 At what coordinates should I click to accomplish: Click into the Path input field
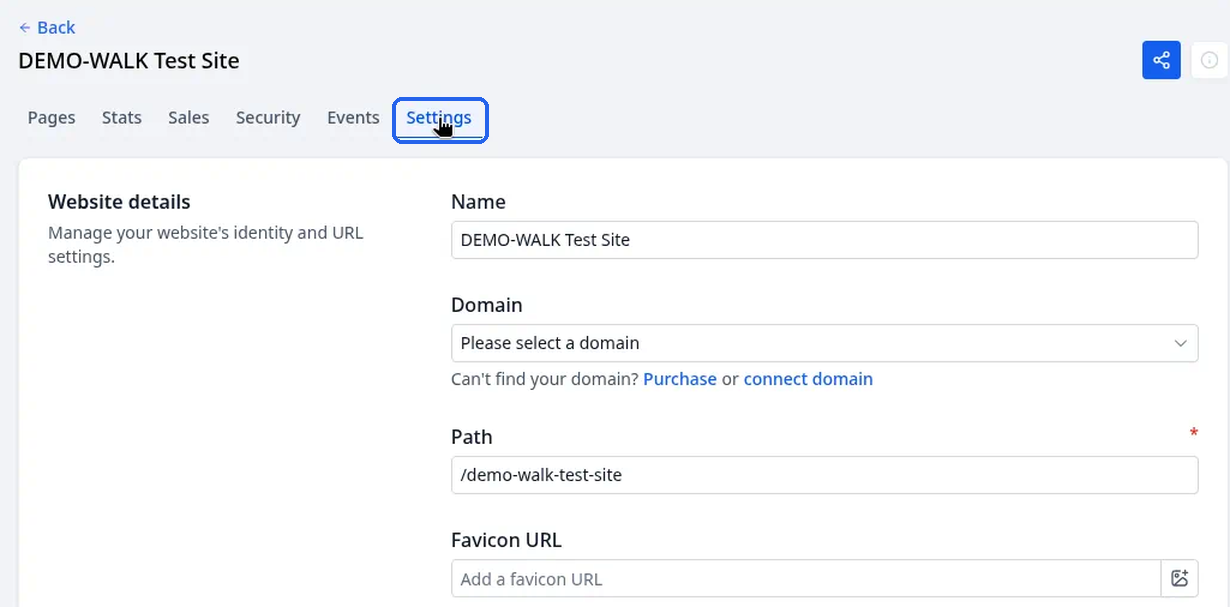[x=824, y=475]
